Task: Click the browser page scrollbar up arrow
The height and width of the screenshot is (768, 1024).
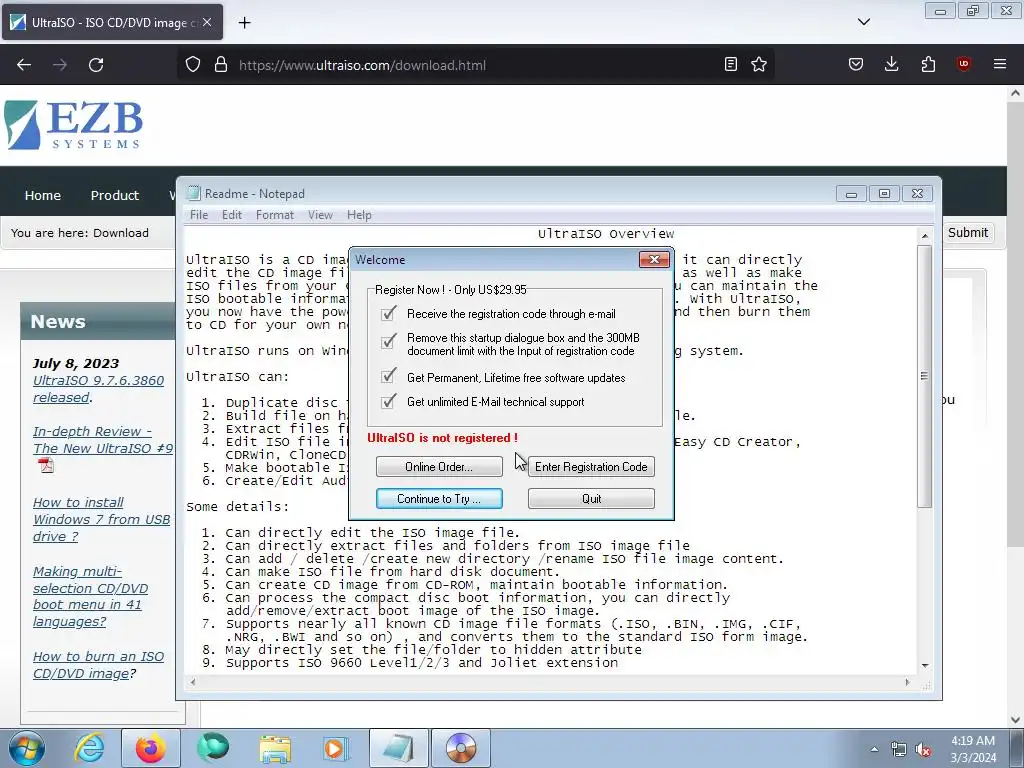Action: [1016, 93]
